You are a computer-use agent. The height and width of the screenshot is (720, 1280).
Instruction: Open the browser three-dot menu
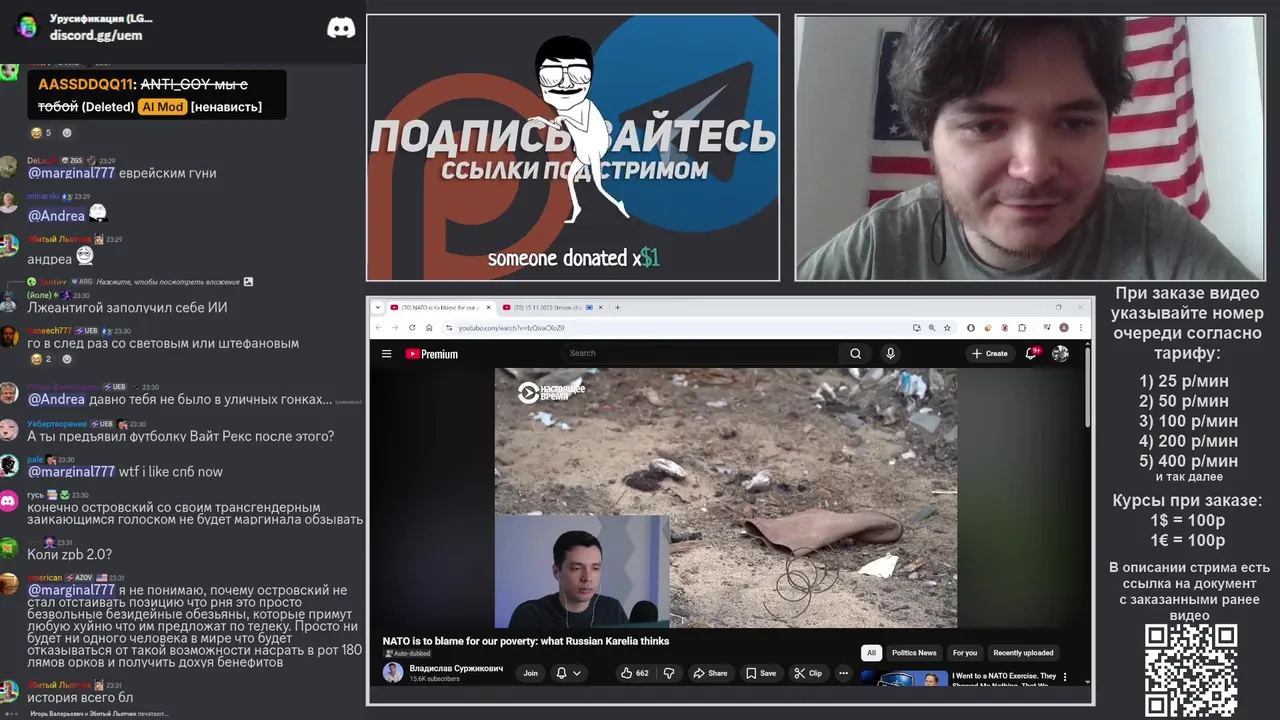click(1080, 327)
